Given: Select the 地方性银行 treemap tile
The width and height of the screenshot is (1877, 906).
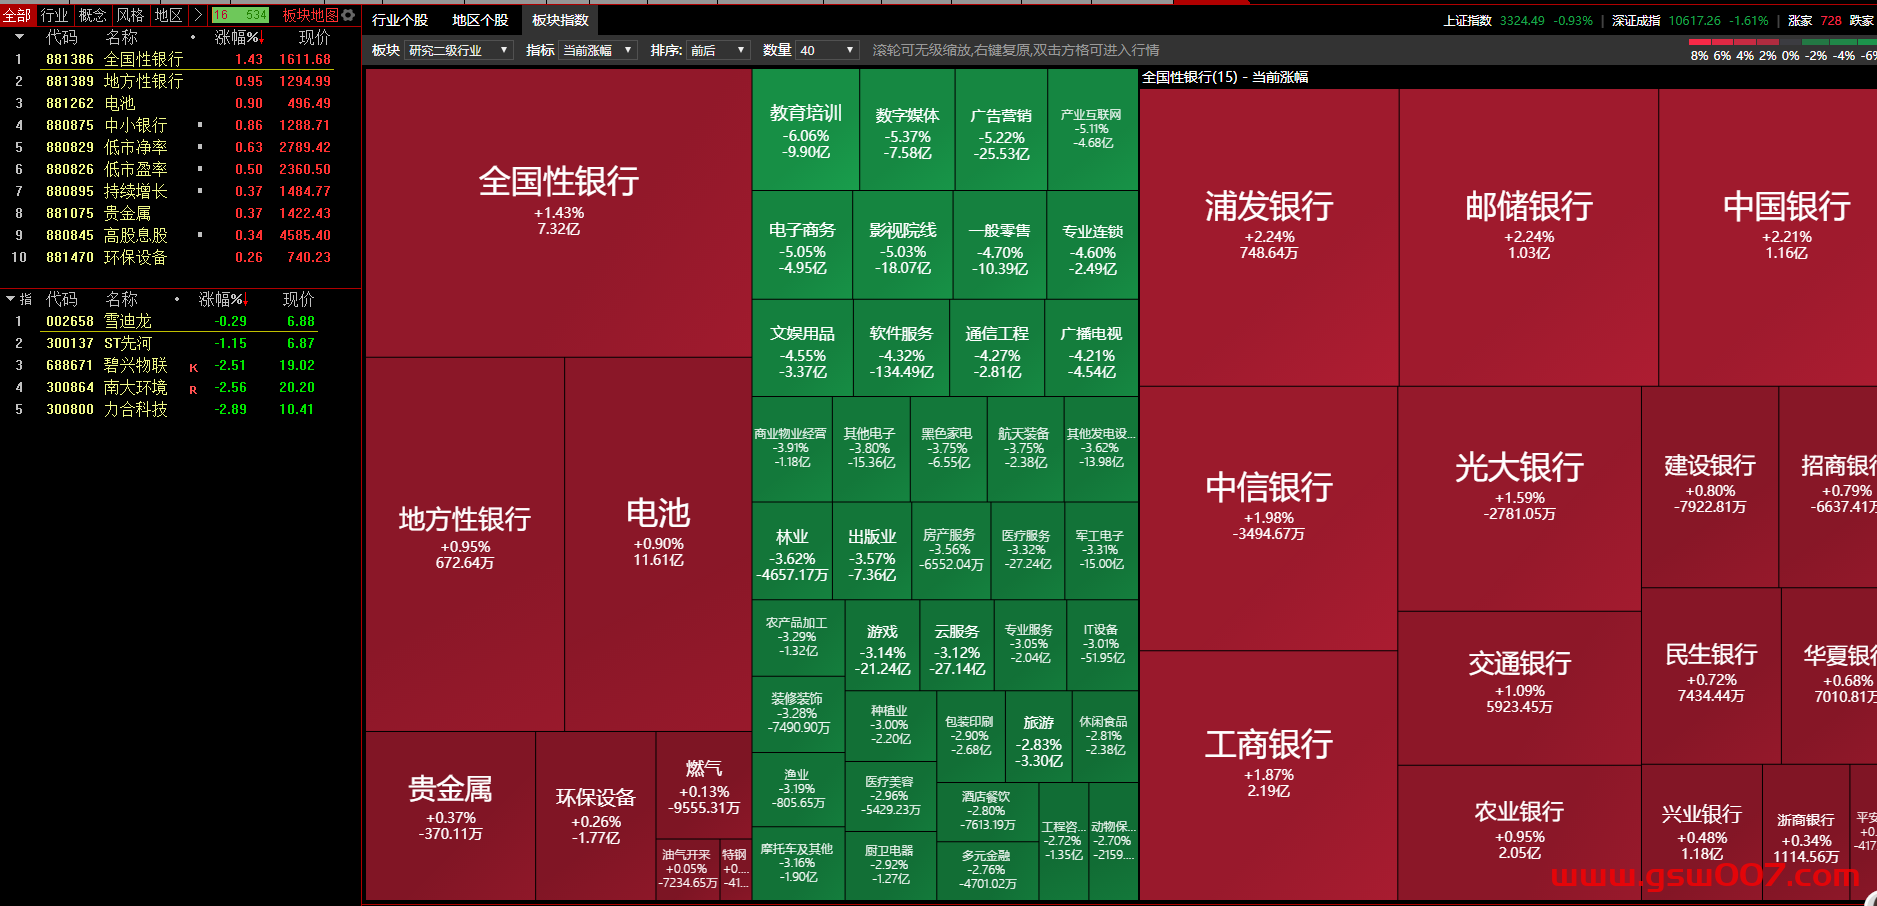Looking at the screenshot, I should pyautogui.click(x=465, y=544).
